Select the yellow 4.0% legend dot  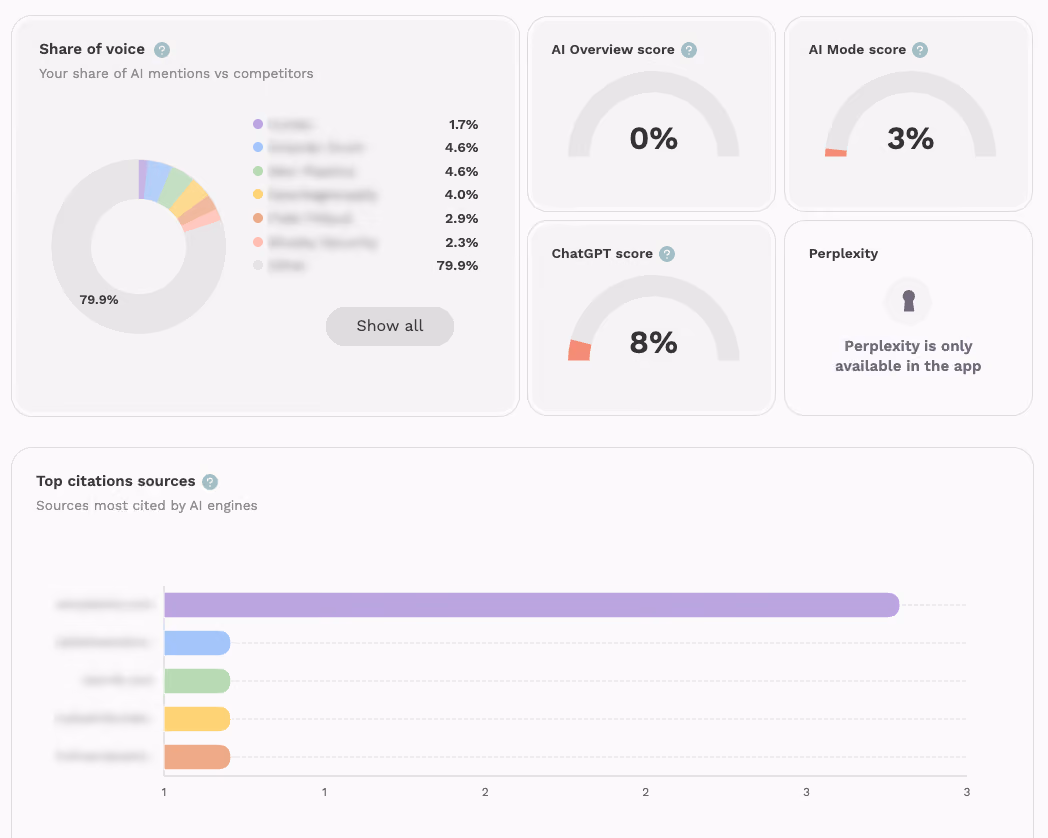tap(258, 194)
